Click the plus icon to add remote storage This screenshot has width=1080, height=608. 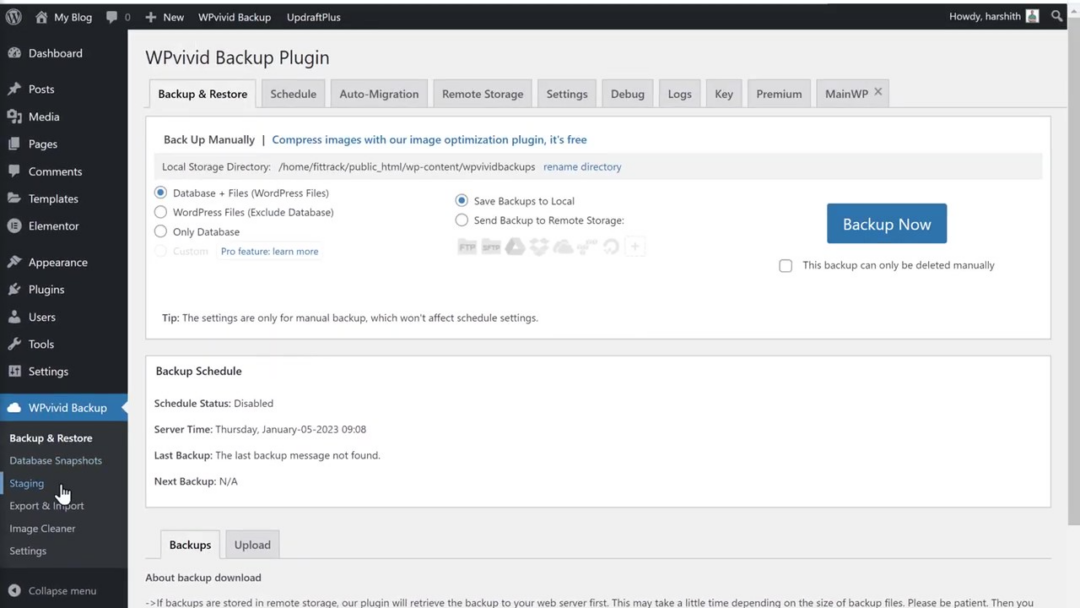[x=635, y=246]
